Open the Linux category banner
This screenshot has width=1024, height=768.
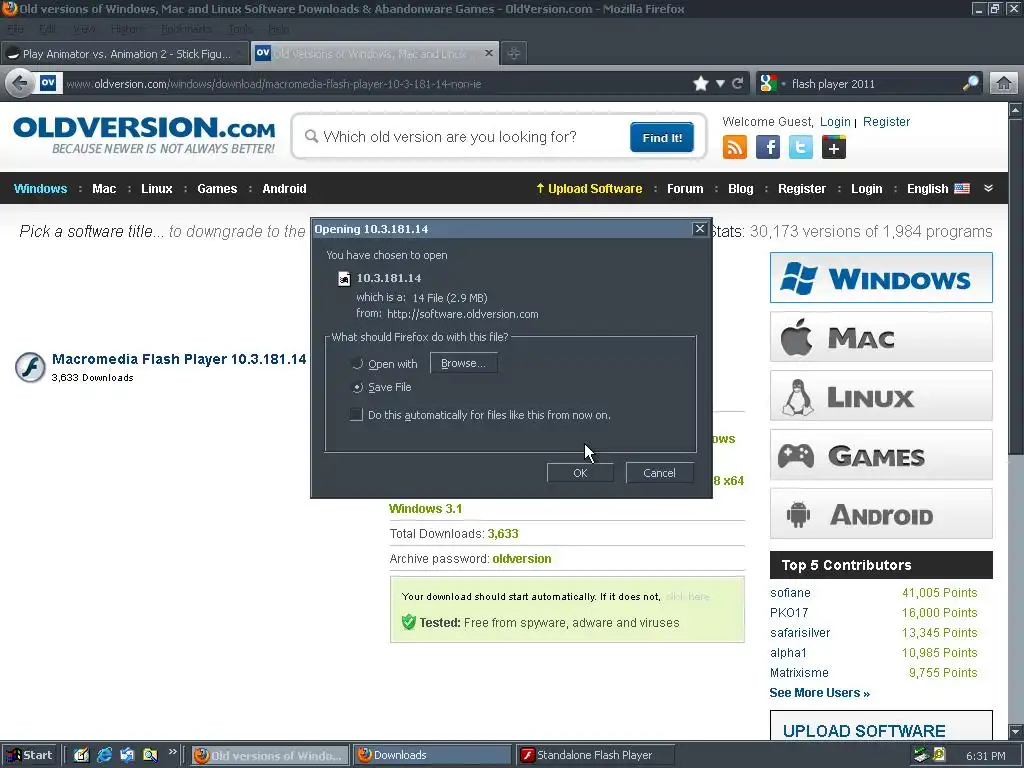pyautogui.click(x=881, y=396)
